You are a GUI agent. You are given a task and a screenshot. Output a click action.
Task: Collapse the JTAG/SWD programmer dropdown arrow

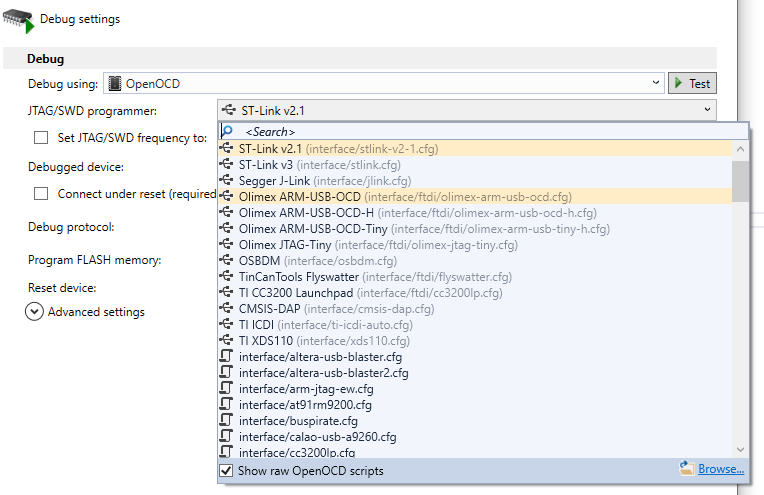(x=707, y=110)
